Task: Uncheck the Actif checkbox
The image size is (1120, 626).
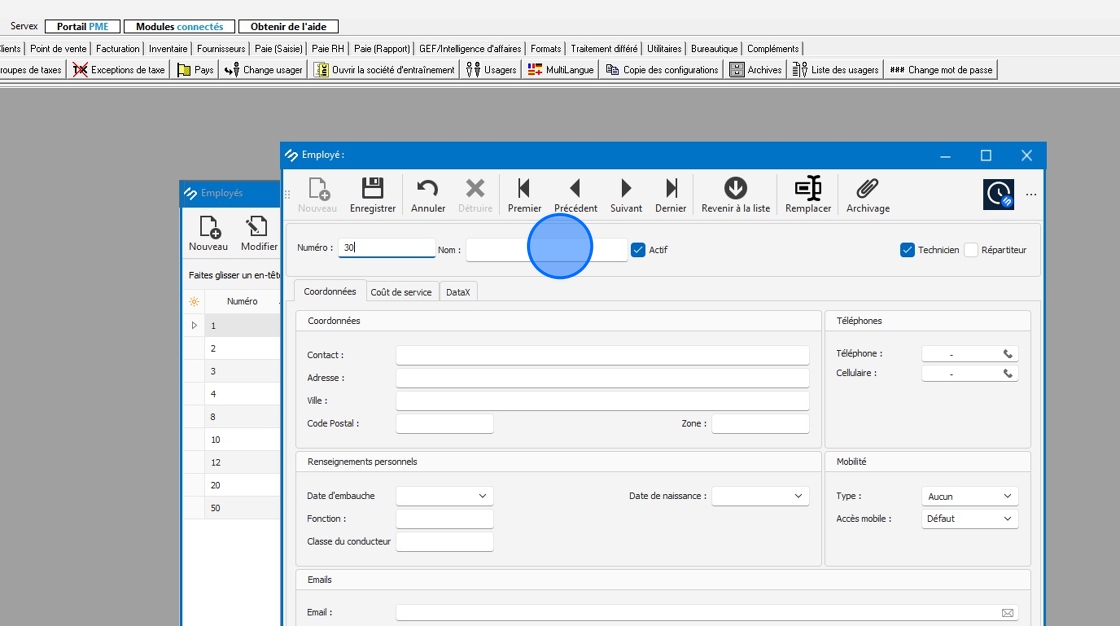Action: 639,250
